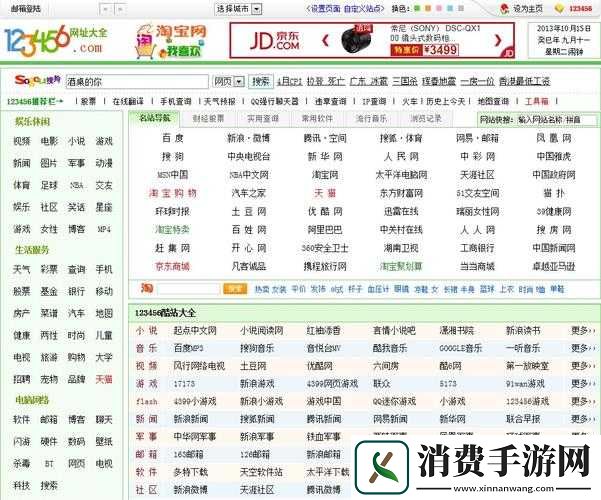Open the 选择城市 city dropdown
This screenshot has width=601, height=500.
coord(238,8)
